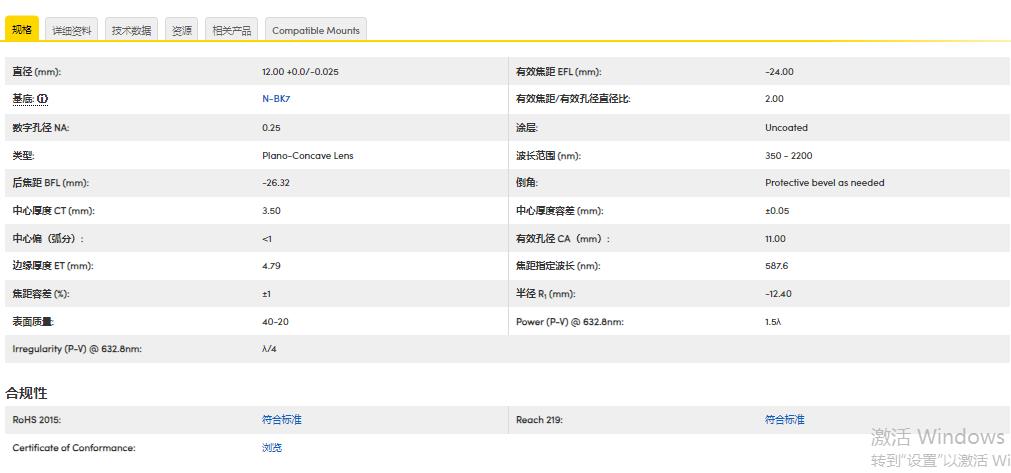Select focal tolerance ±1 value
Image resolution: width=1011 pixels, height=473 pixels.
coord(266,294)
